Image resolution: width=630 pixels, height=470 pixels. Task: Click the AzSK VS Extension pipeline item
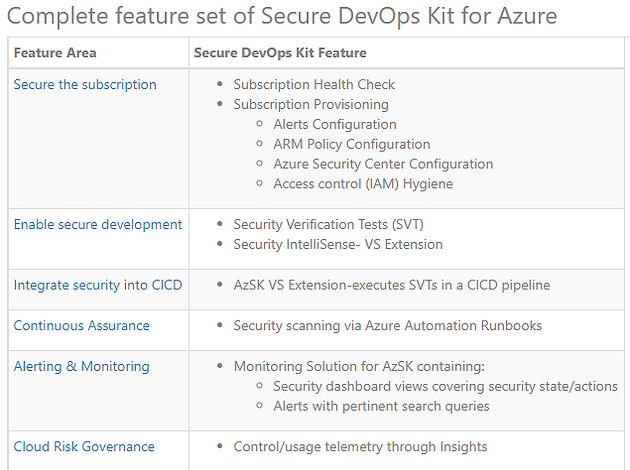point(392,285)
